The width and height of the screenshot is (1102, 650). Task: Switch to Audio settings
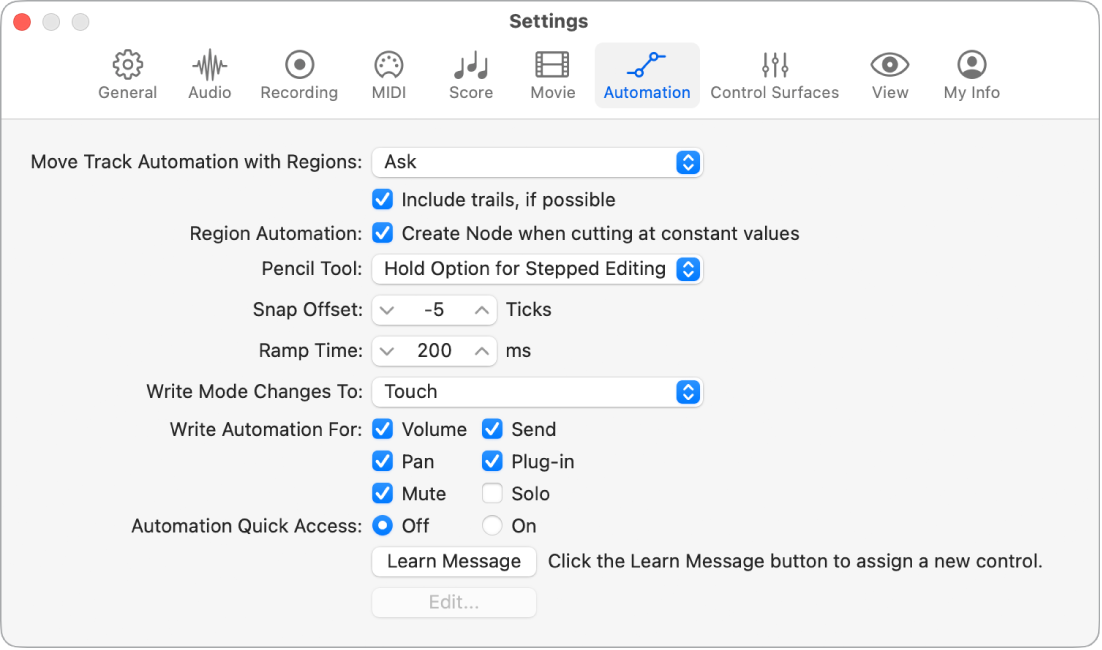pos(209,73)
